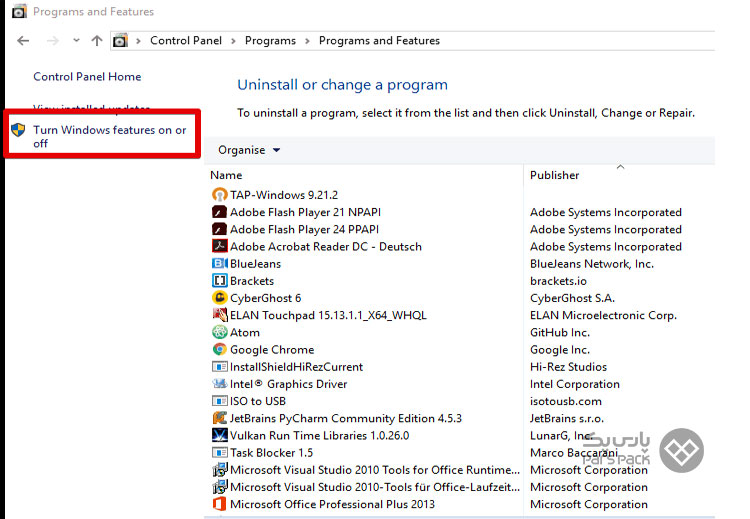Click the JetBrains PyCharm icon
The width and height of the screenshot is (750, 519).
pyautogui.click(x=219, y=418)
